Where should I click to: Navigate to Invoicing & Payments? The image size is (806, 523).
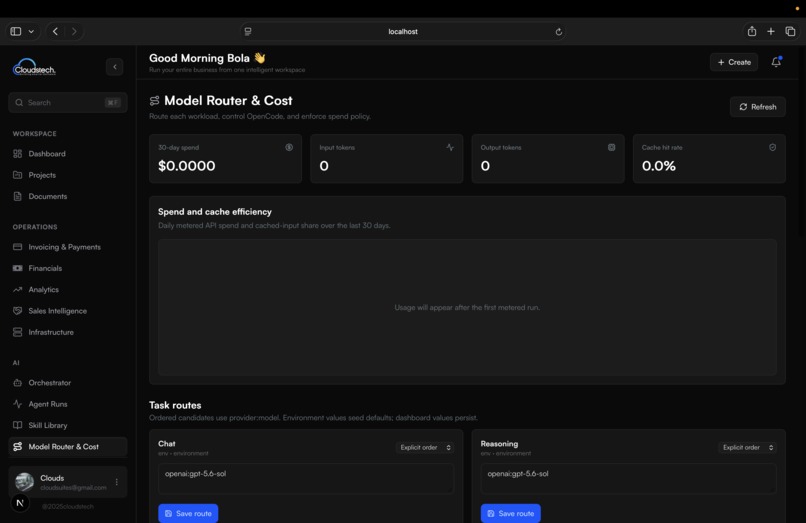pyautogui.click(x=68, y=247)
